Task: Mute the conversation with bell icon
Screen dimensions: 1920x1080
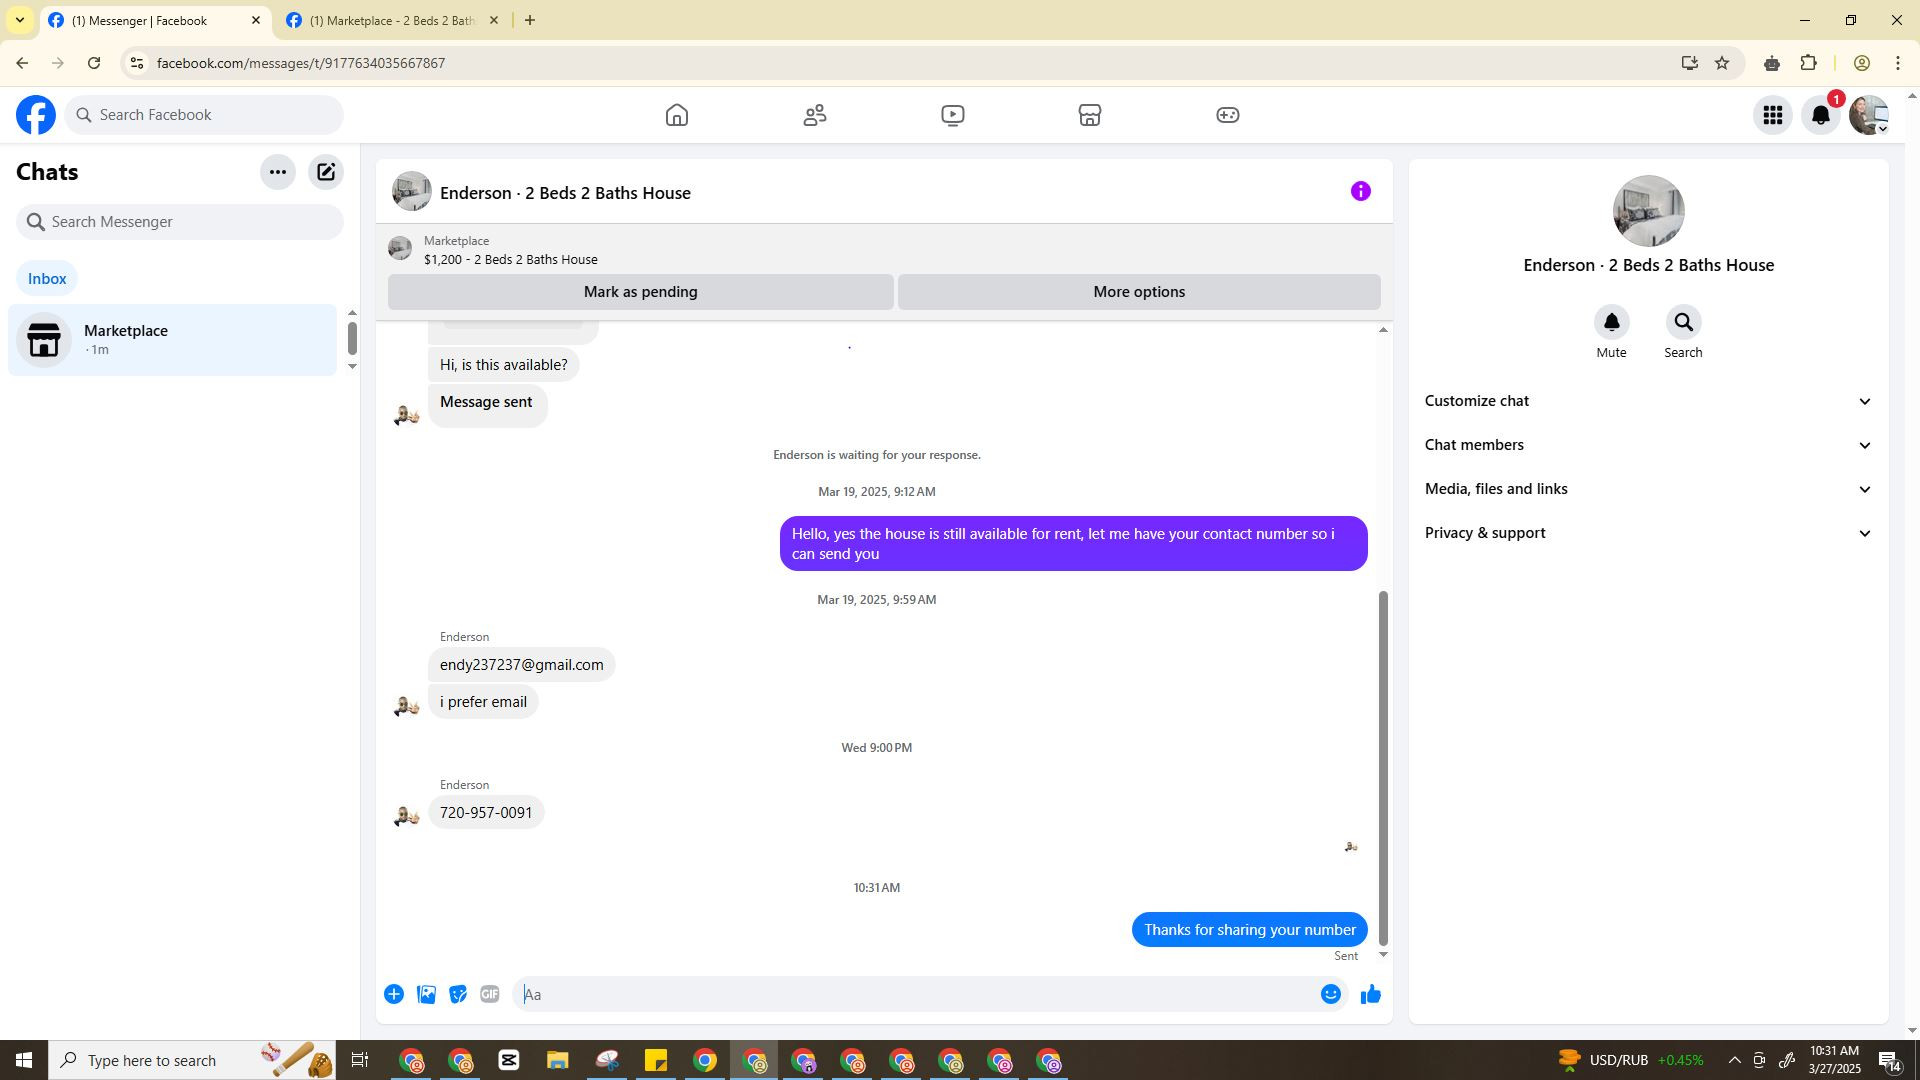Action: click(1611, 322)
